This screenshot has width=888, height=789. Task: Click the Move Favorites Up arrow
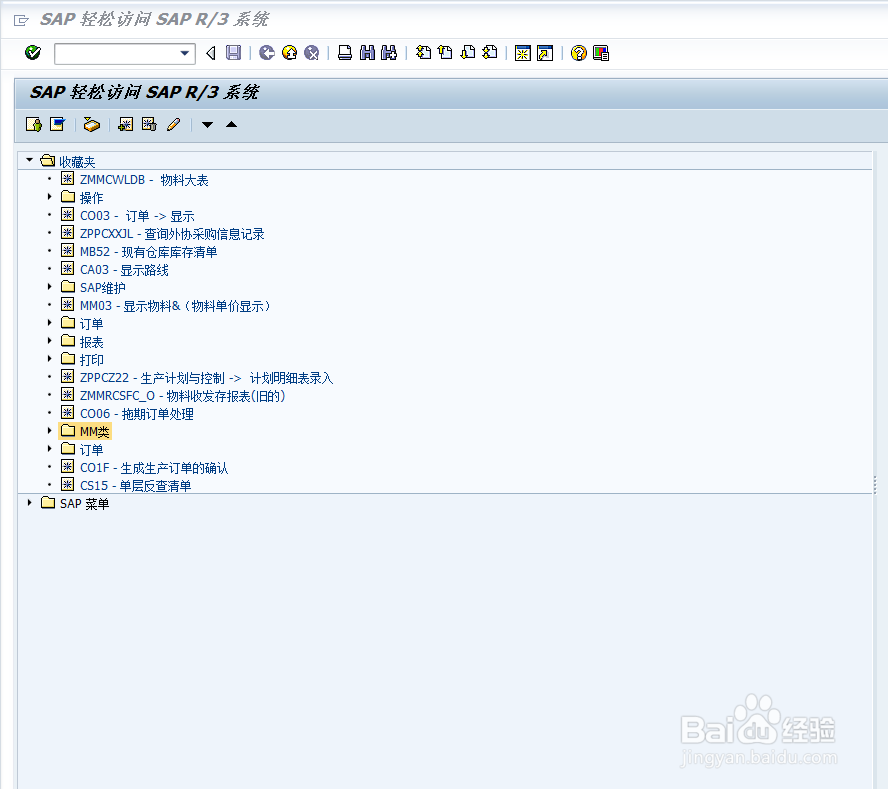pos(232,125)
